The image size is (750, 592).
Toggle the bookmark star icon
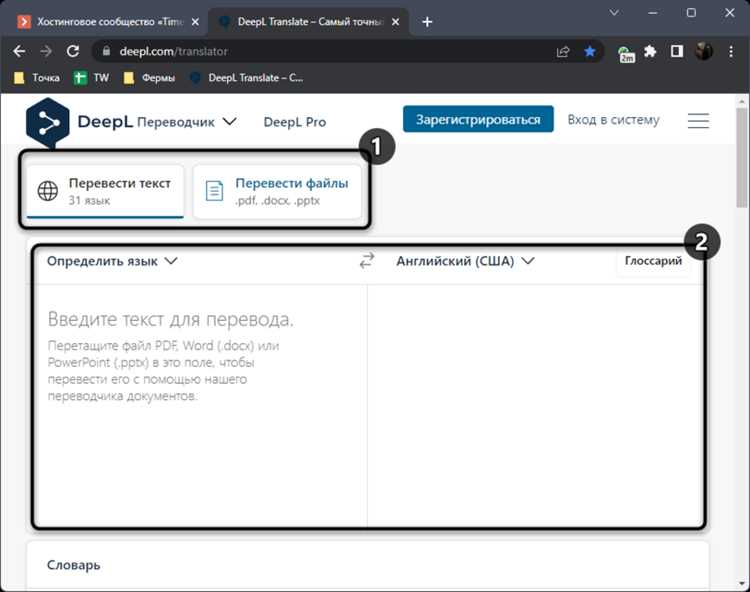(590, 51)
